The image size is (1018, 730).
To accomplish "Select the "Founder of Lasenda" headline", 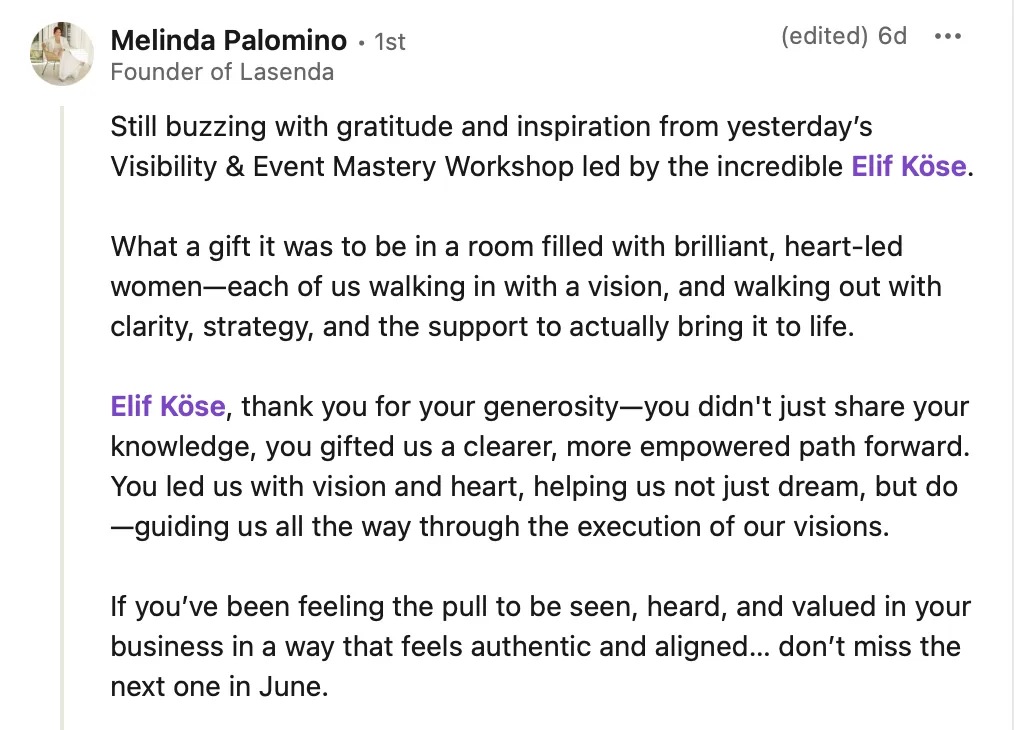I will point(222,72).
